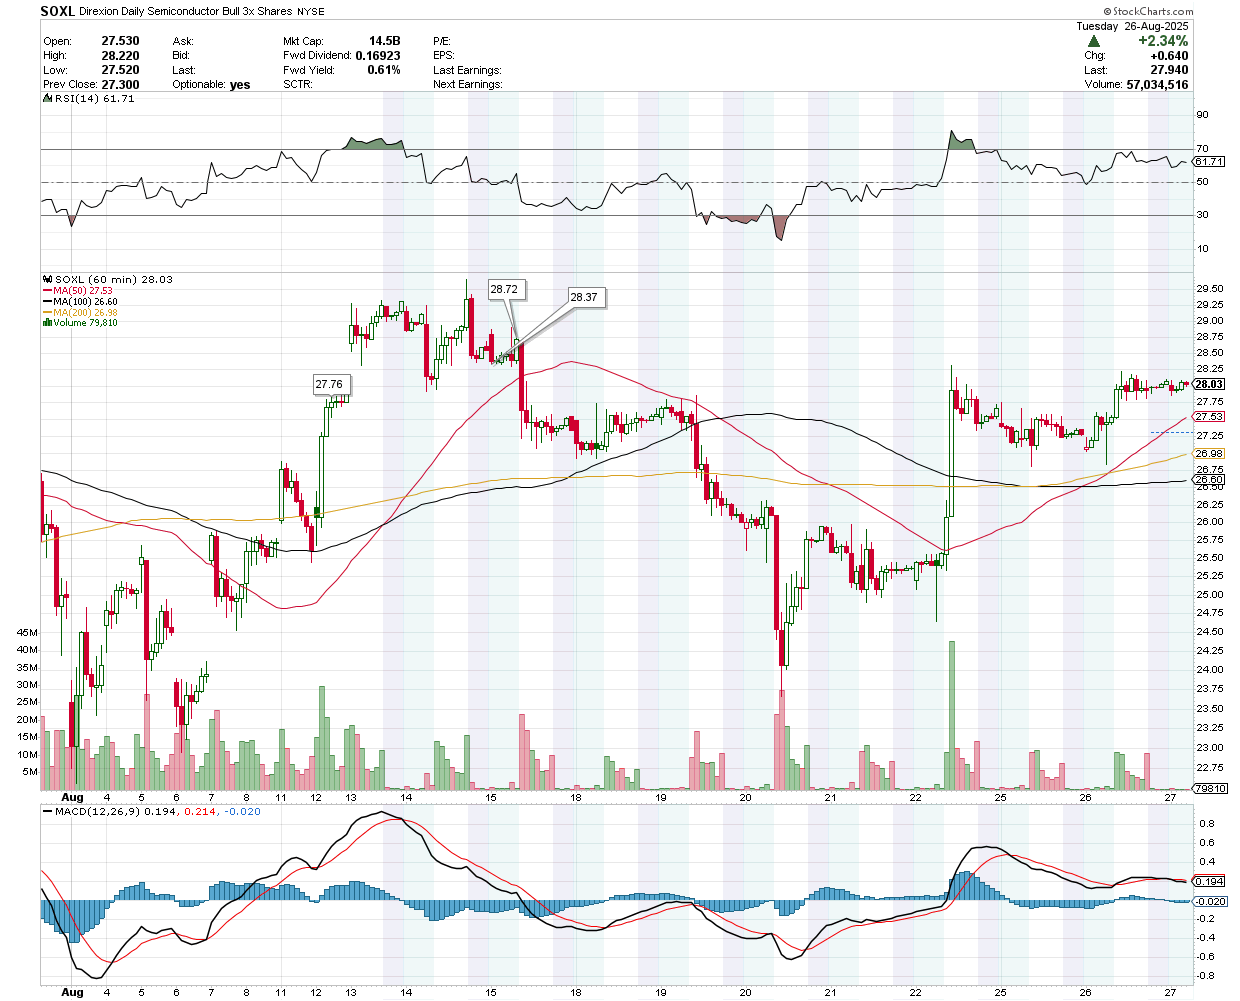Click the green up-triangle beside +2.34%
The image size is (1240, 1001).
click(1094, 41)
